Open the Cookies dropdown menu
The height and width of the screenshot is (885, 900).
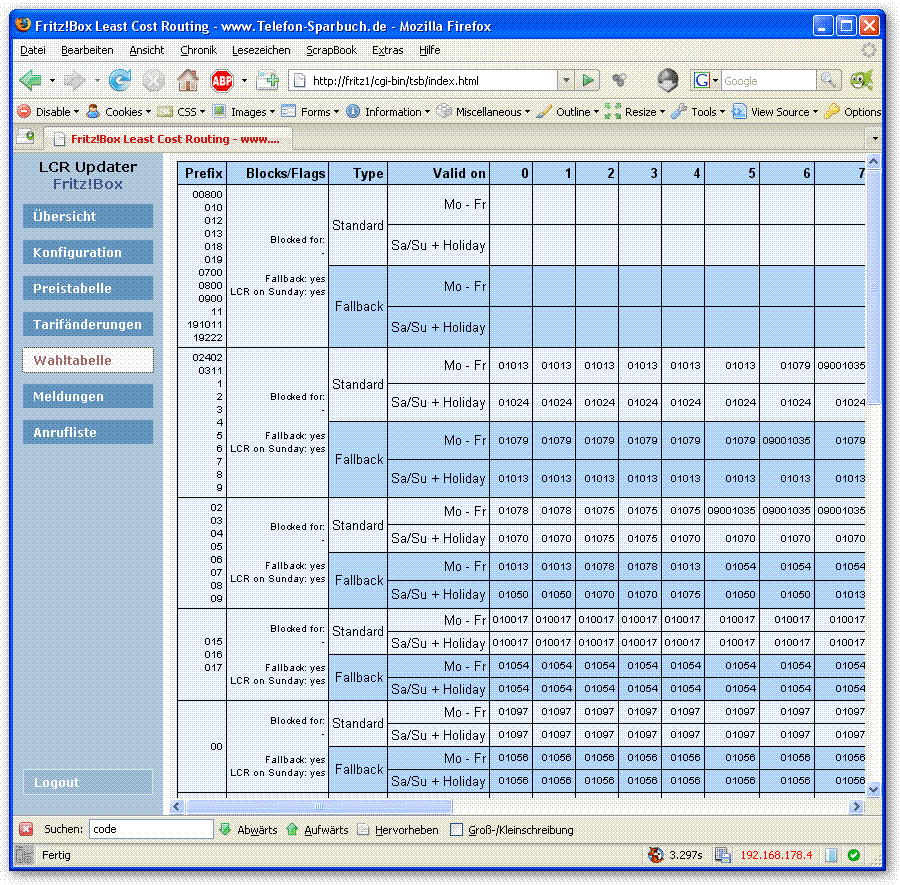click(119, 111)
